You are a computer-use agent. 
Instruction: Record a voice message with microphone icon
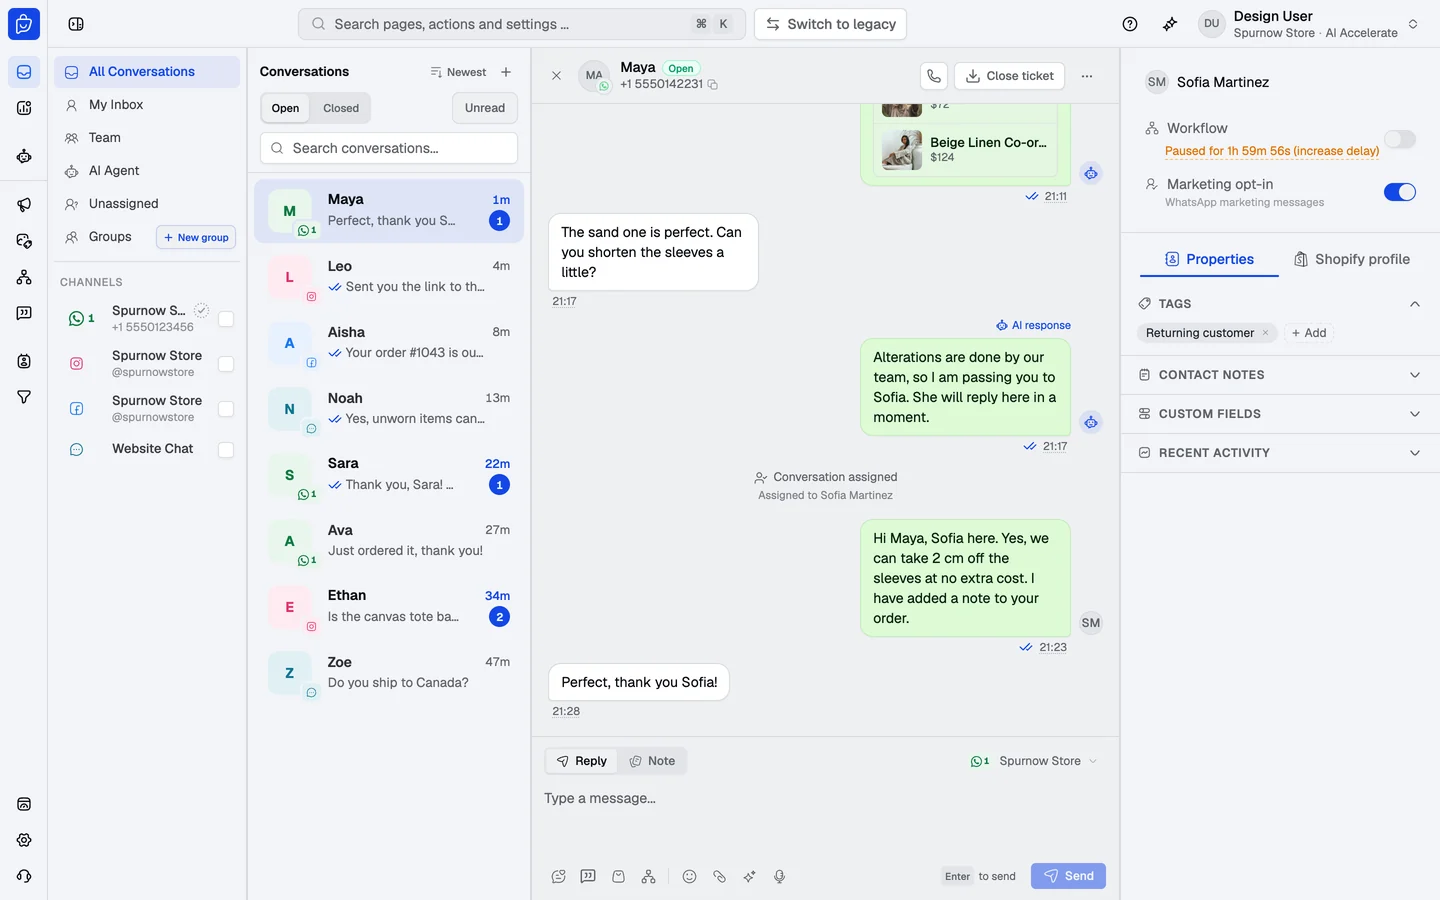pos(780,877)
